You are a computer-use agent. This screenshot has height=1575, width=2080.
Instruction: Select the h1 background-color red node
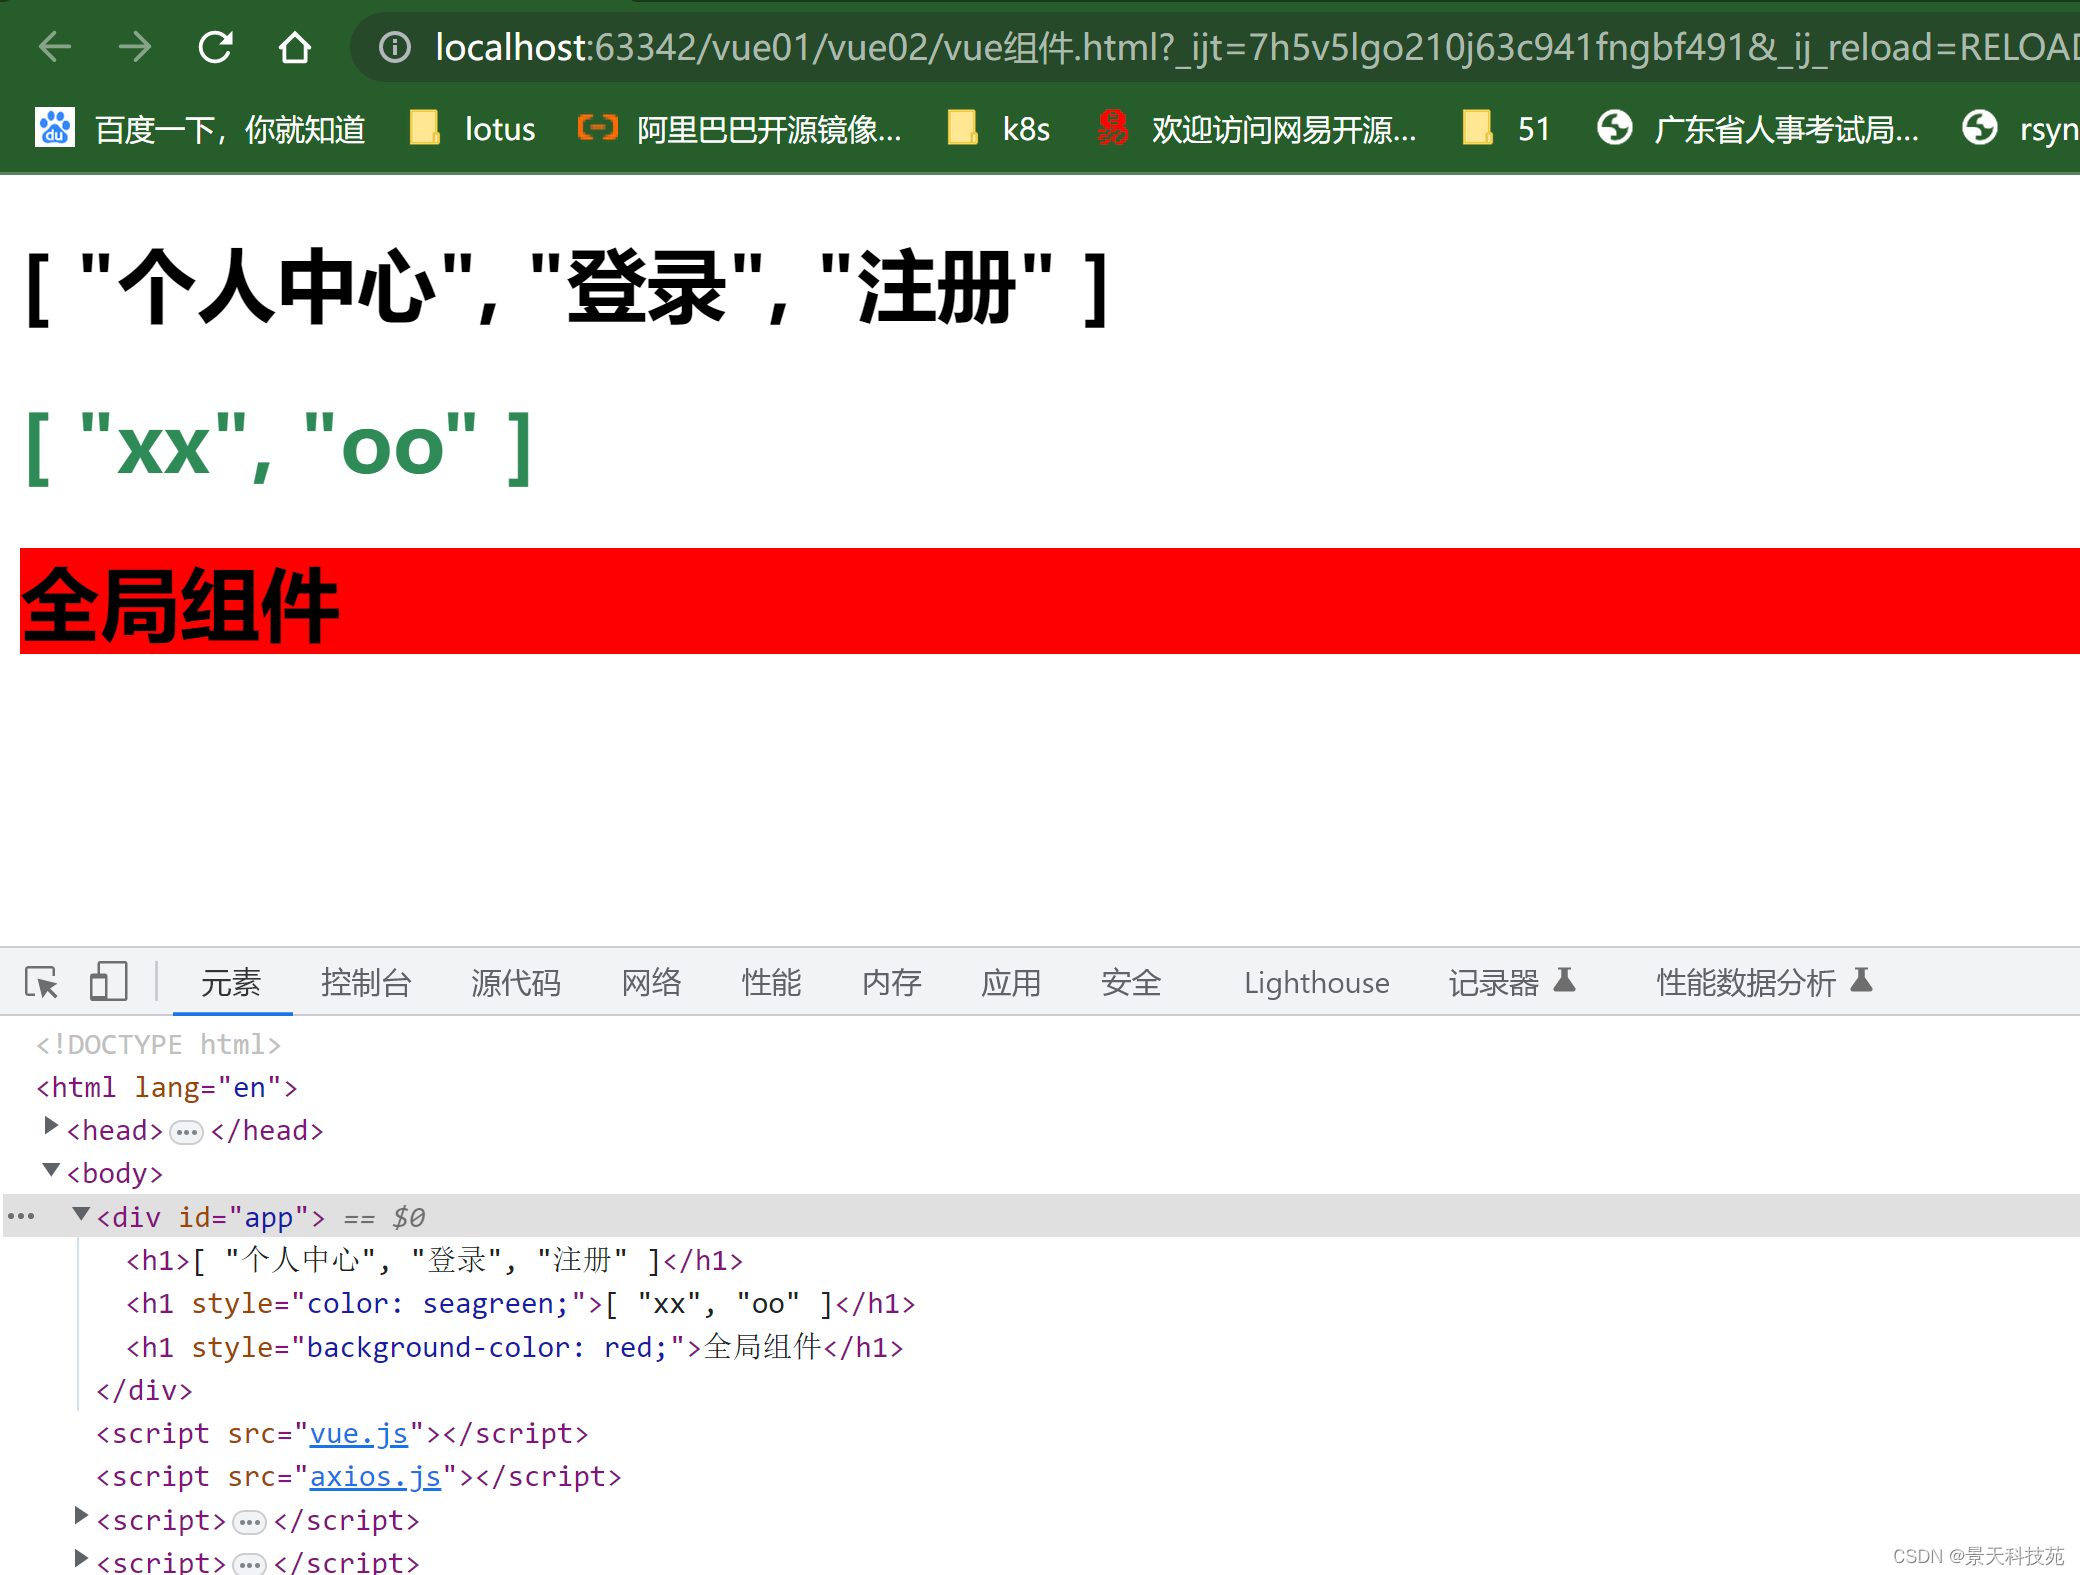[514, 1347]
